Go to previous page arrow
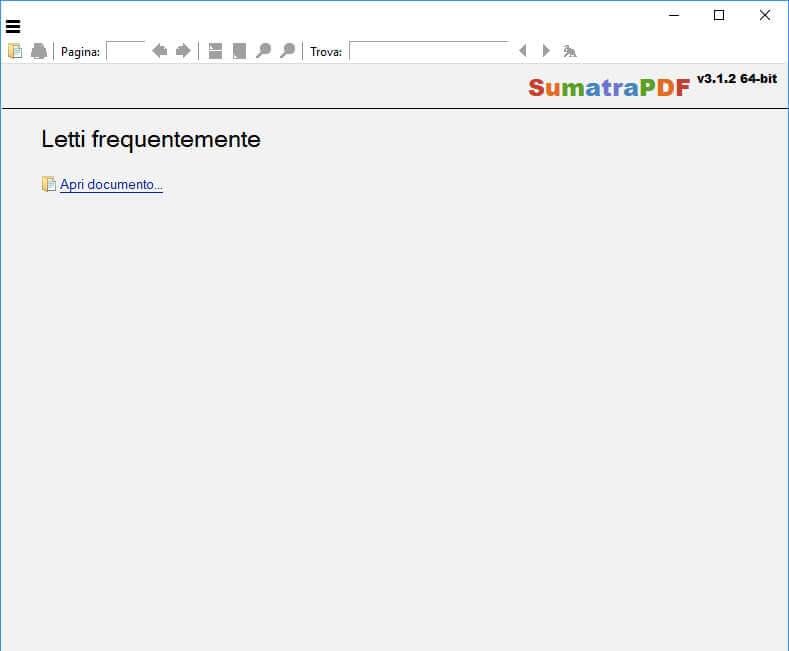Image resolution: width=789 pixels, height=651 pixels. point(160,50)
